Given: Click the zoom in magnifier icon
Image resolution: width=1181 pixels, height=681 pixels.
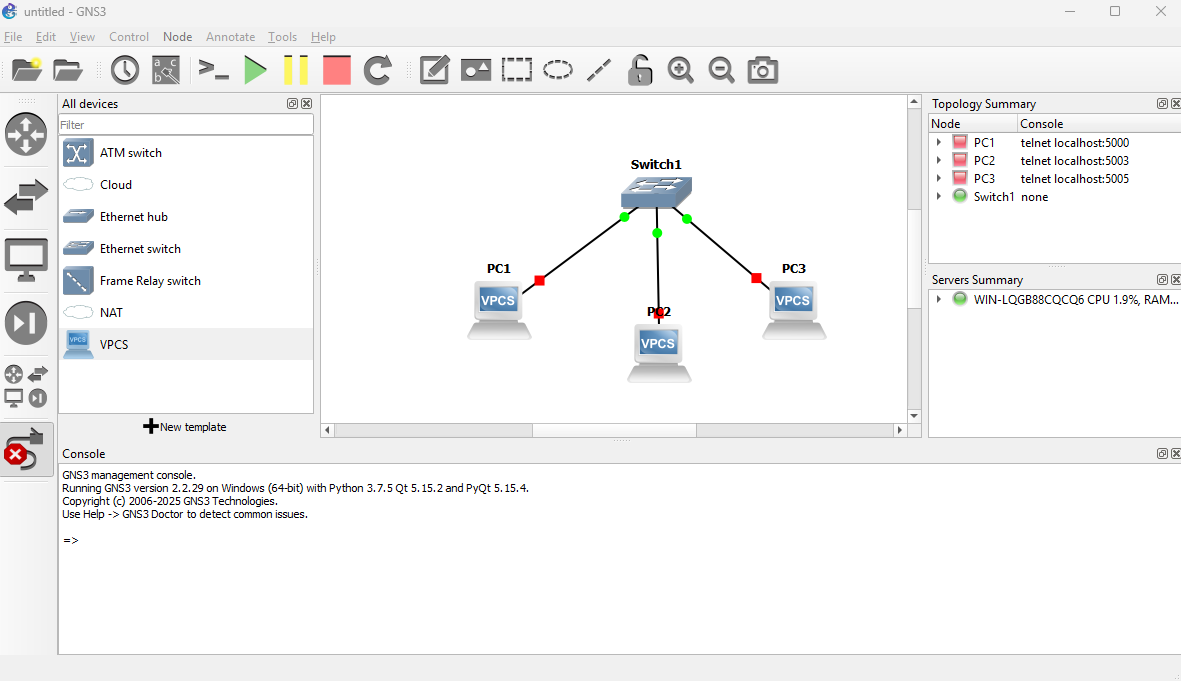Looking at the screenshot, I should pos(681,70).
